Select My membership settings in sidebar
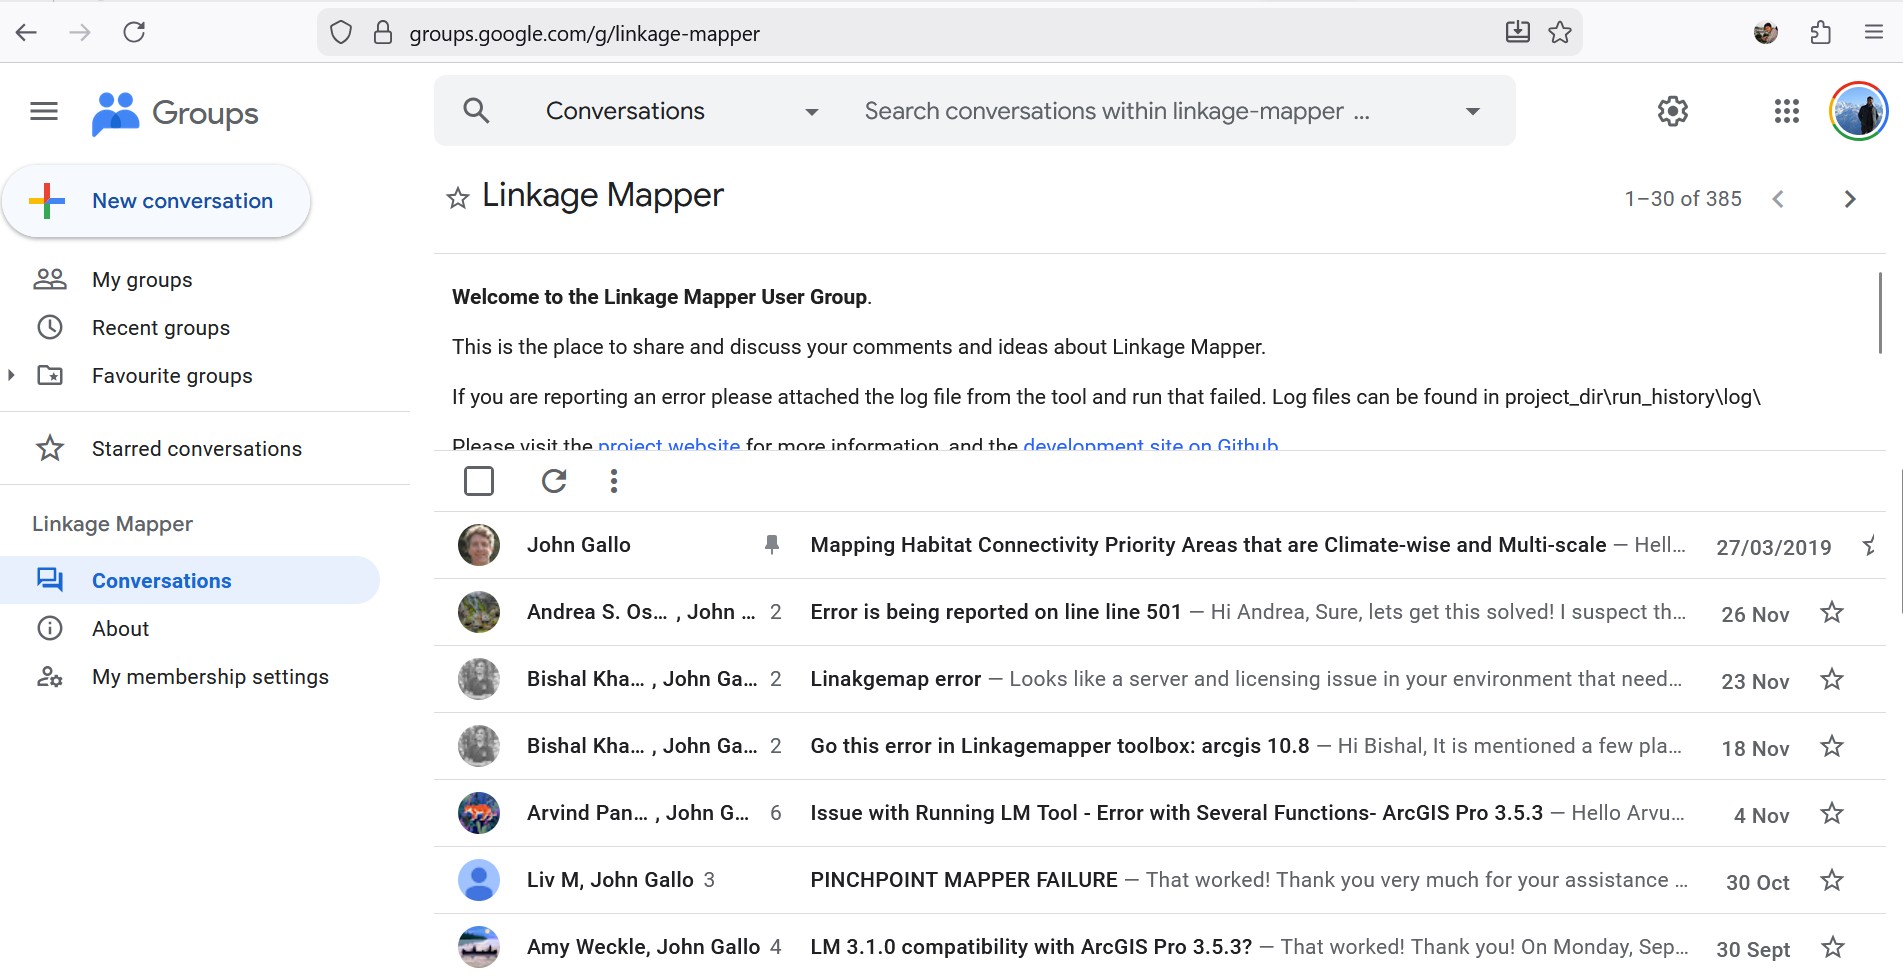 point(210,677)
